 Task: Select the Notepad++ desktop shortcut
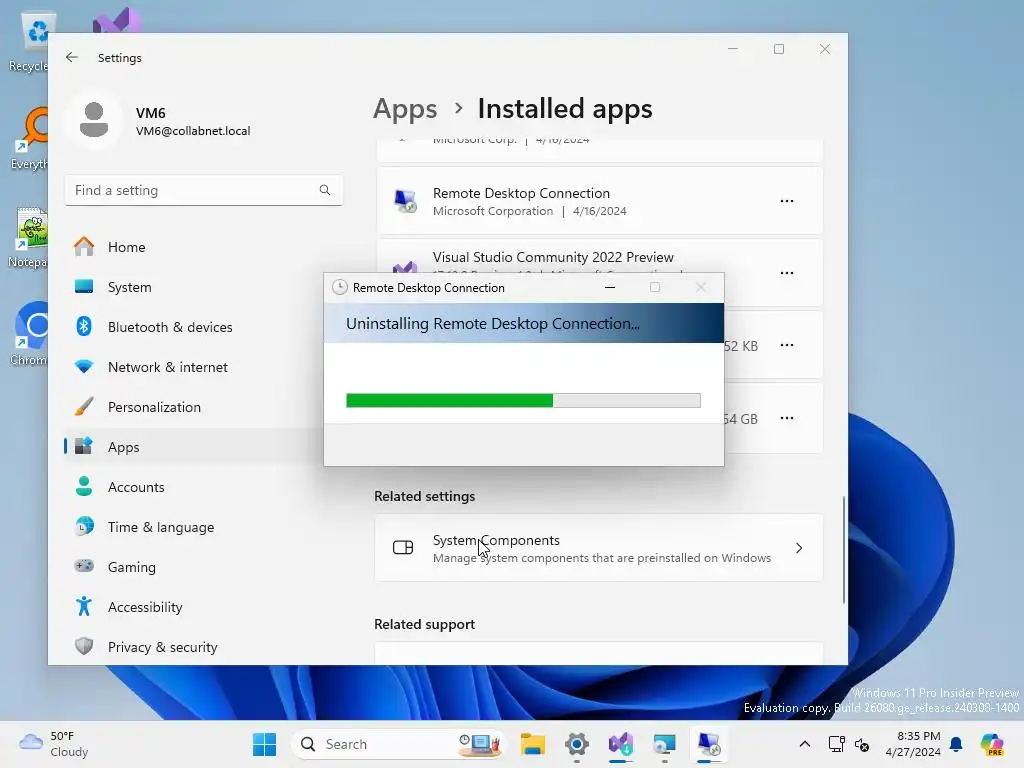click(x=29, y=238)
